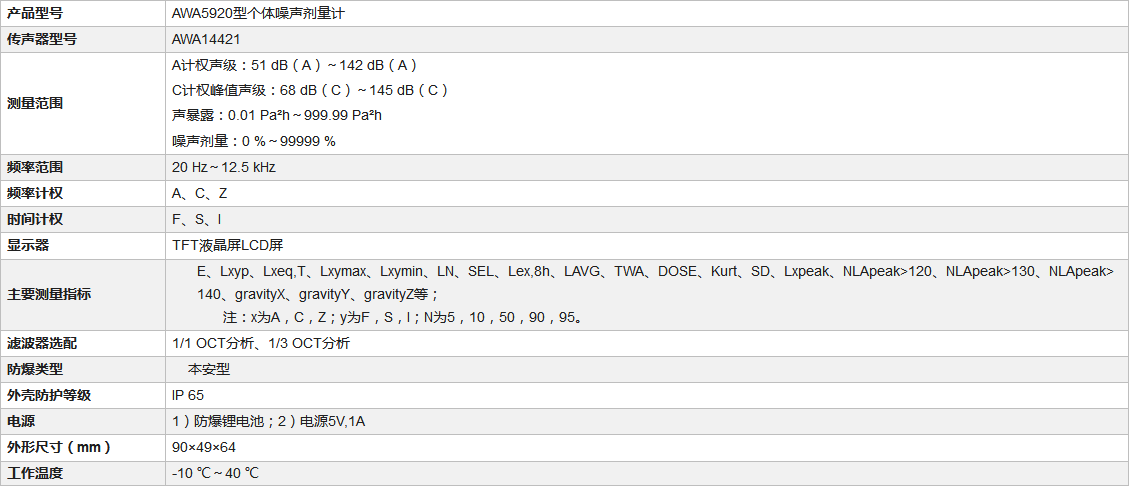Click the 1/1 OCT and 1/3 OCT filter value
Image resolution: width=1130 pixels, height=487 pixels.
point(261,343)
